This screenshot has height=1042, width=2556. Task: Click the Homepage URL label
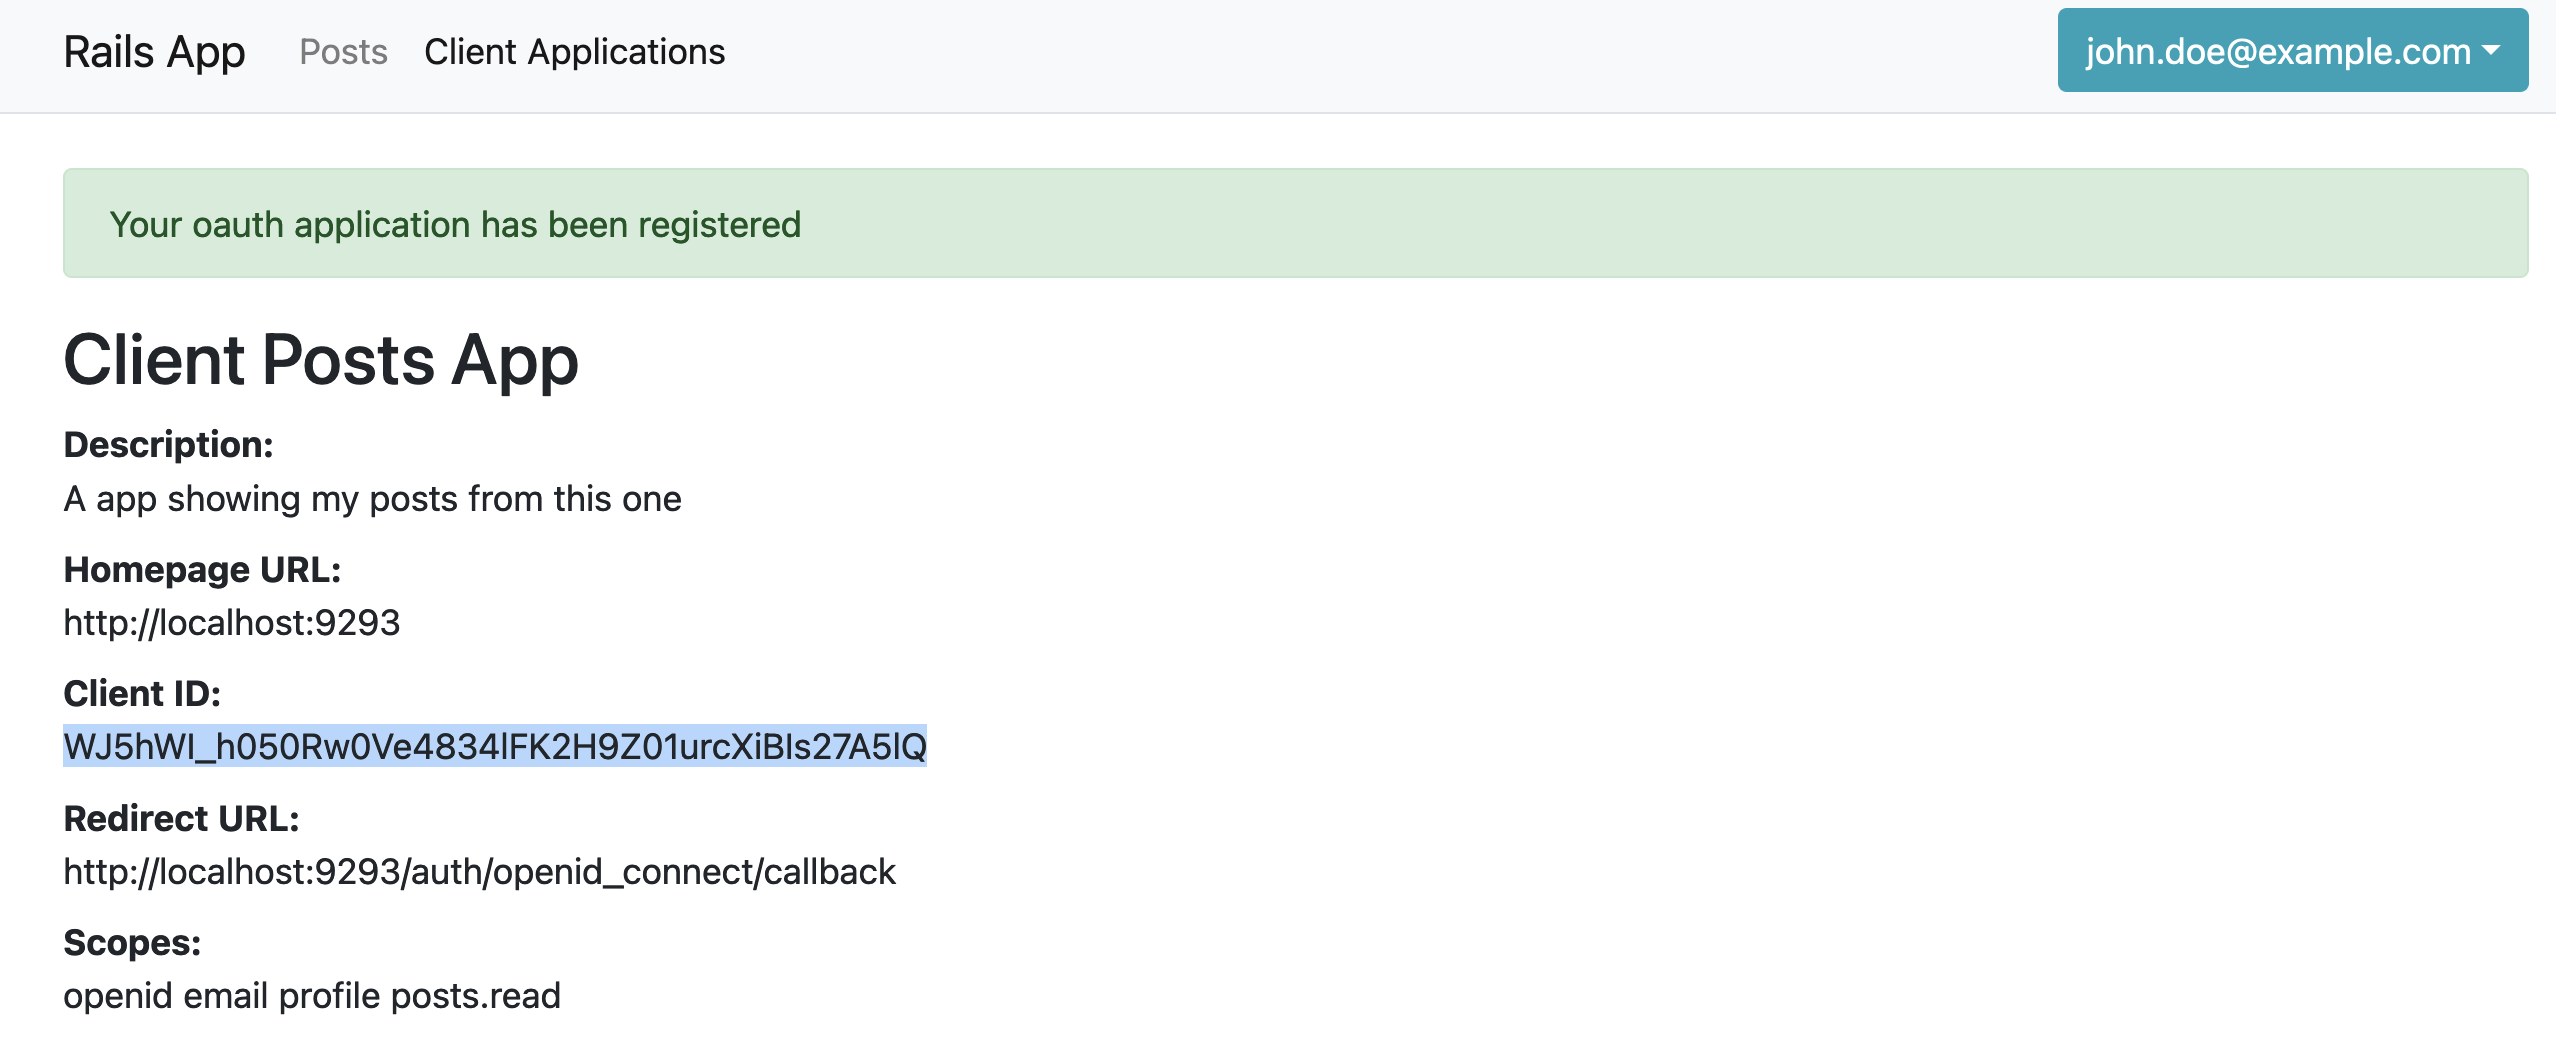pyautogui.click(x=202, y=570)
